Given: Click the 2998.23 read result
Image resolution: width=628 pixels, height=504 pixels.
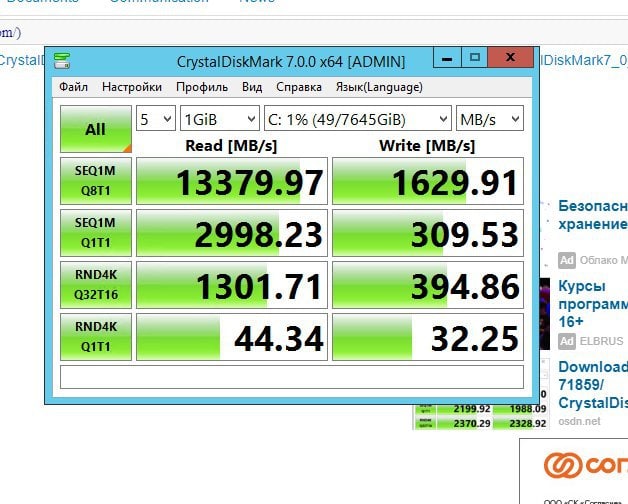Looking at the screenshot, I should click(232, 233).
